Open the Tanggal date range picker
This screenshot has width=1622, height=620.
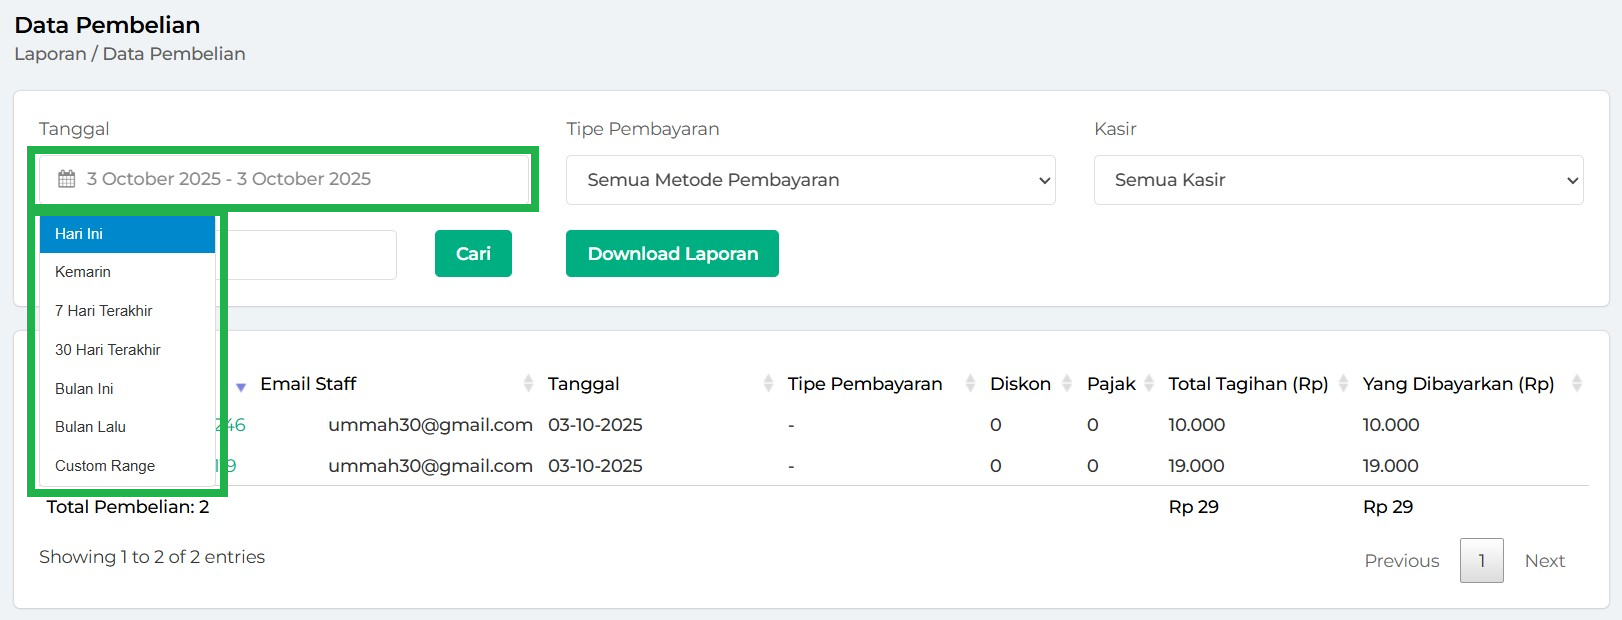coord(284,179)
